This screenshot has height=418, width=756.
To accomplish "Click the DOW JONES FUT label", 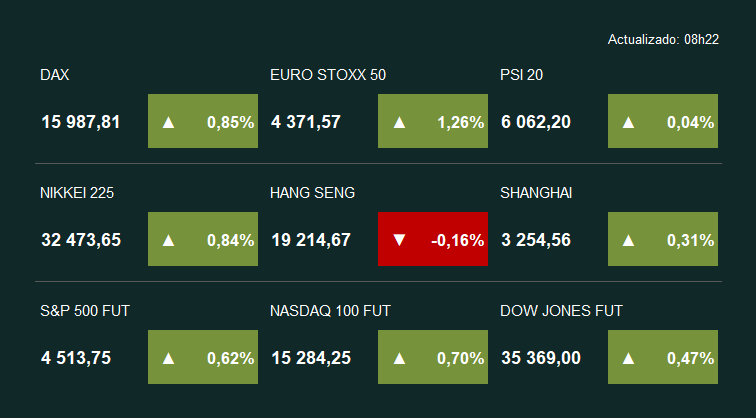I will pos(561,311).
